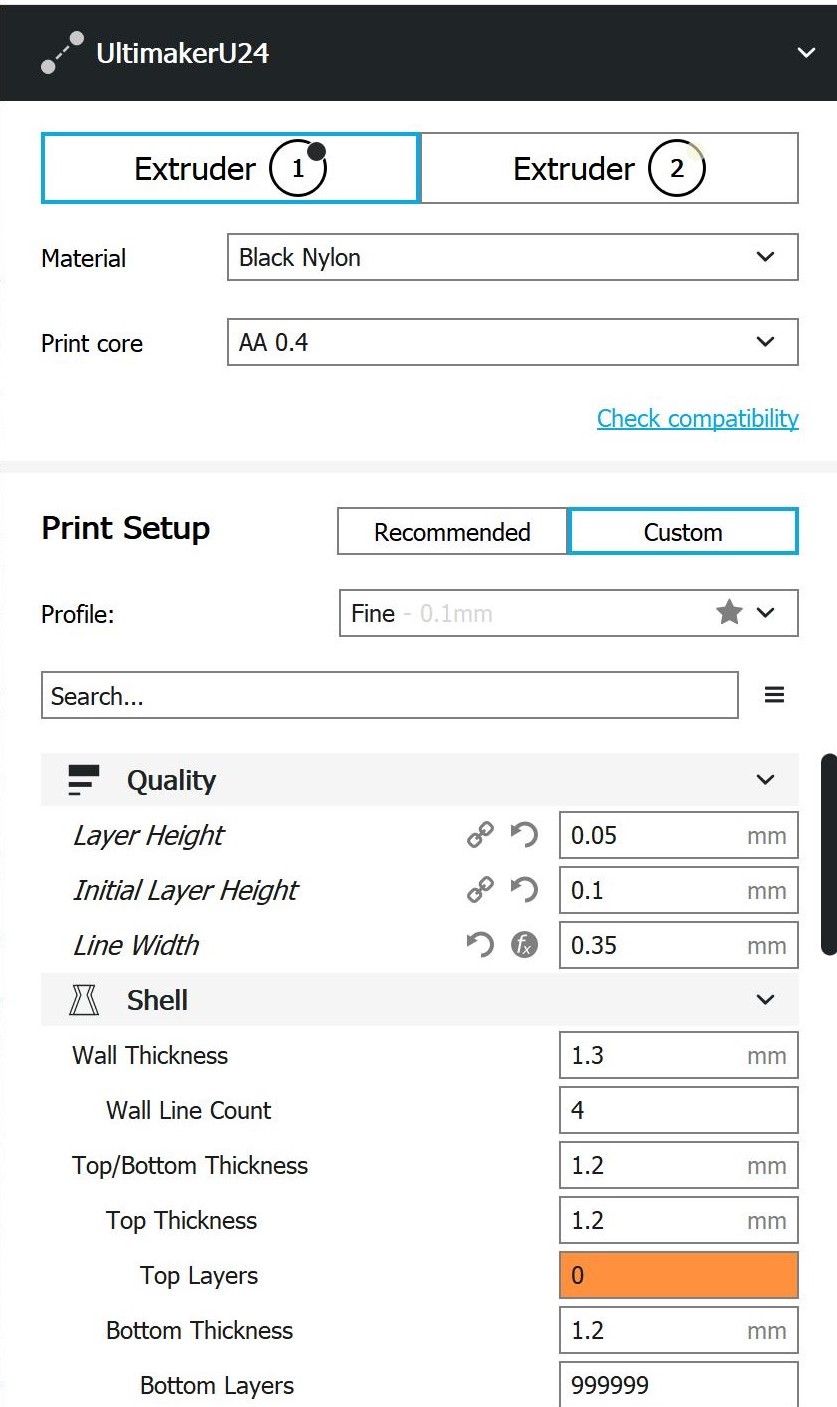Click the Check compatibility link
The width and height of the screenshot is (837, 1407).
[x=697, y=418]
